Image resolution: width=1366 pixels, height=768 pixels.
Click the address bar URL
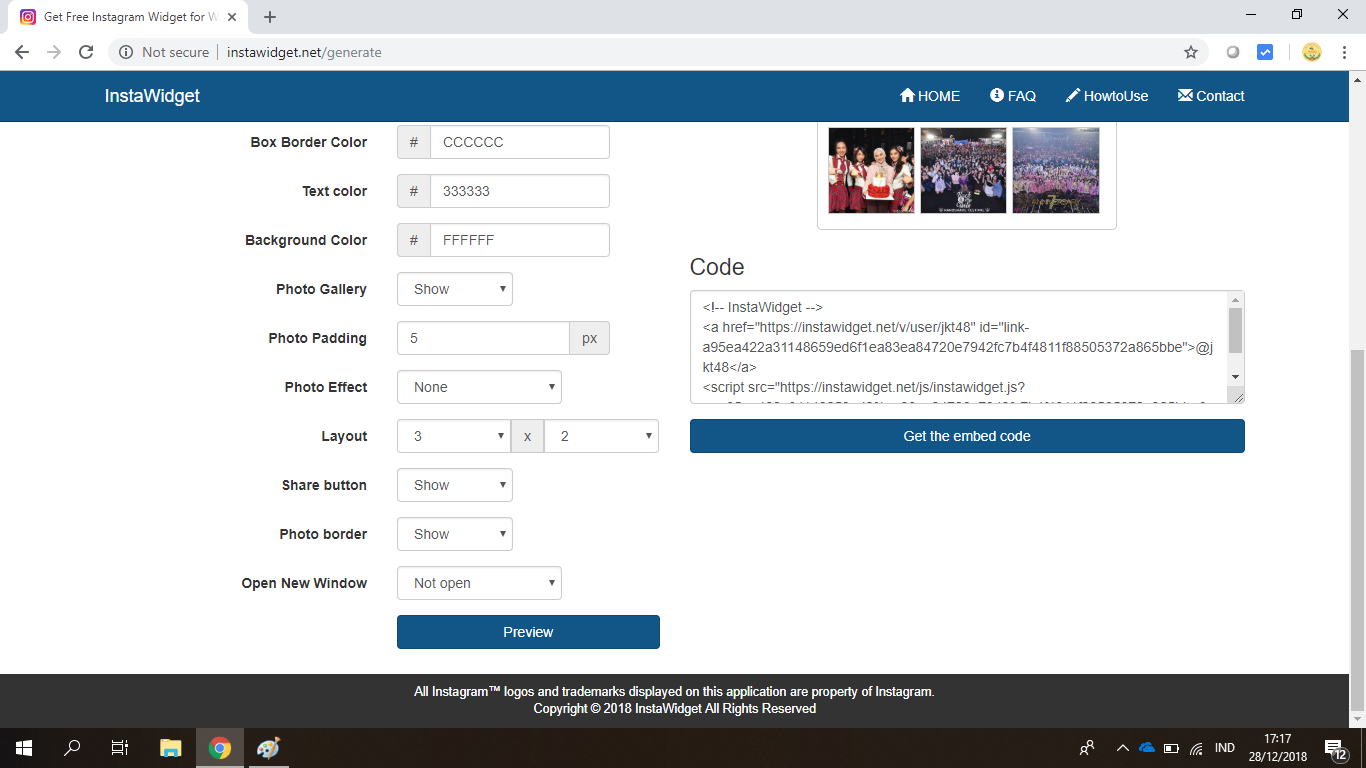point(304,52)
